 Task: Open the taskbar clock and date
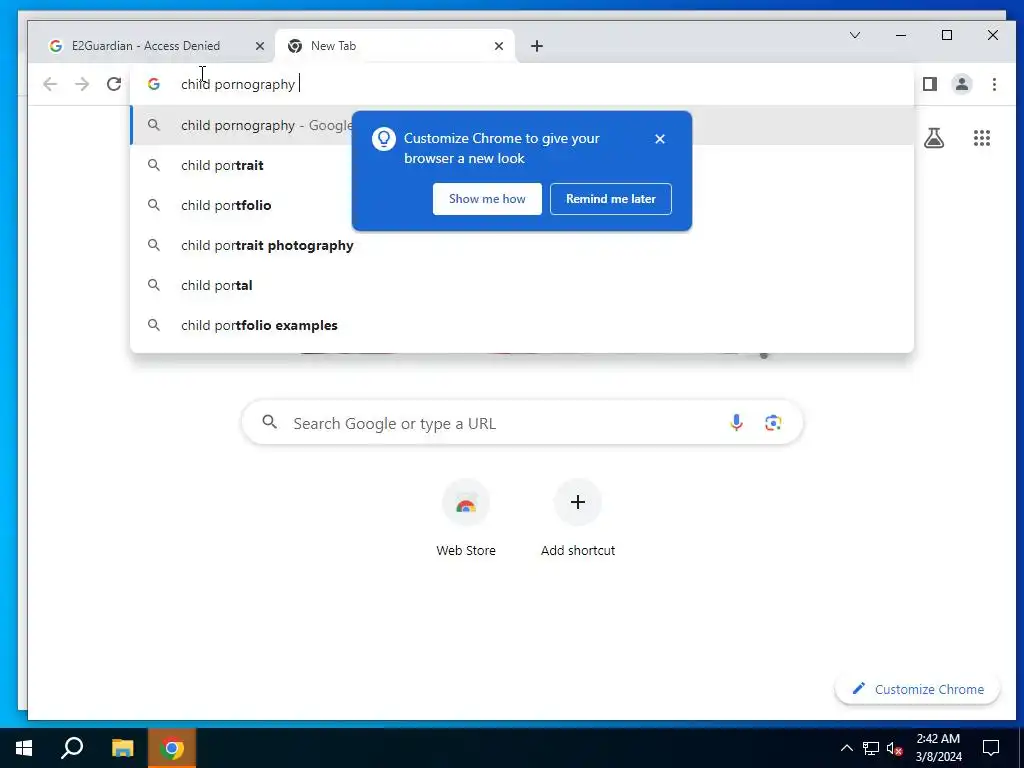(938, 748)
